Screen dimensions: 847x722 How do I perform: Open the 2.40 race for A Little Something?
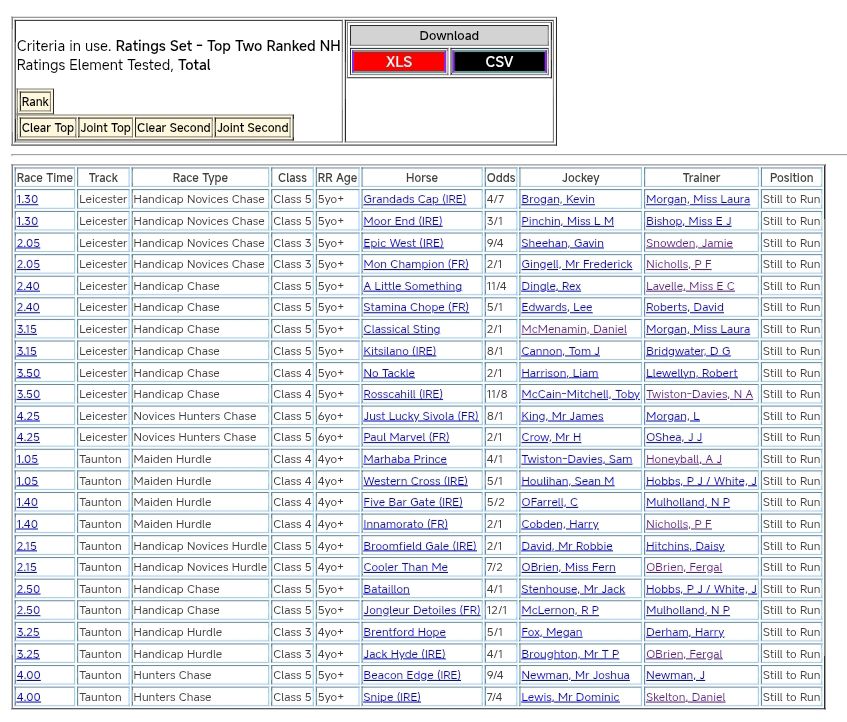[28, 286]
